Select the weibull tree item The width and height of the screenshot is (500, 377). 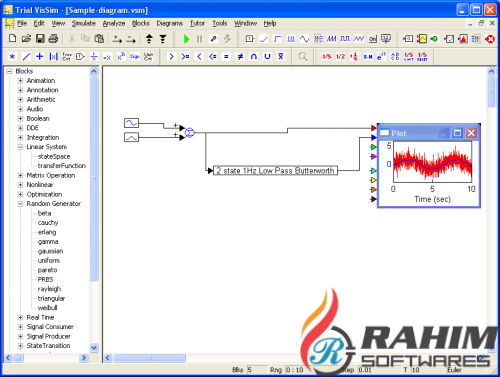tap(47, 308)
